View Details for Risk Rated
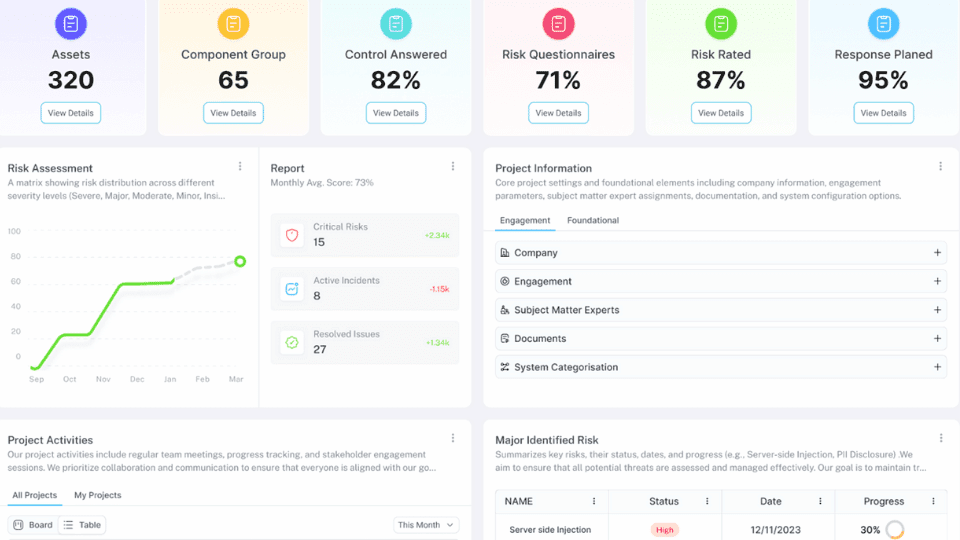The height and width of the screenshot is (540, 960). [721, 113]
